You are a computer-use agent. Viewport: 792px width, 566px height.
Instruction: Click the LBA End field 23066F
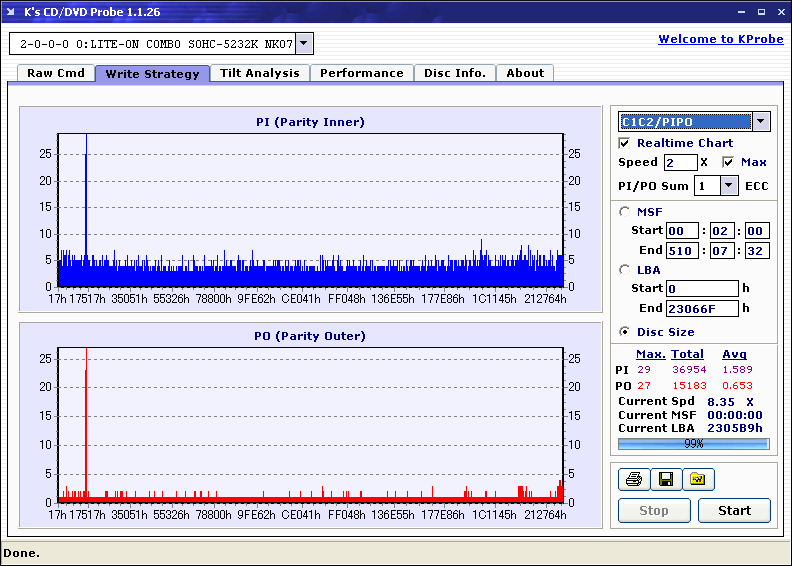[702, 308]
